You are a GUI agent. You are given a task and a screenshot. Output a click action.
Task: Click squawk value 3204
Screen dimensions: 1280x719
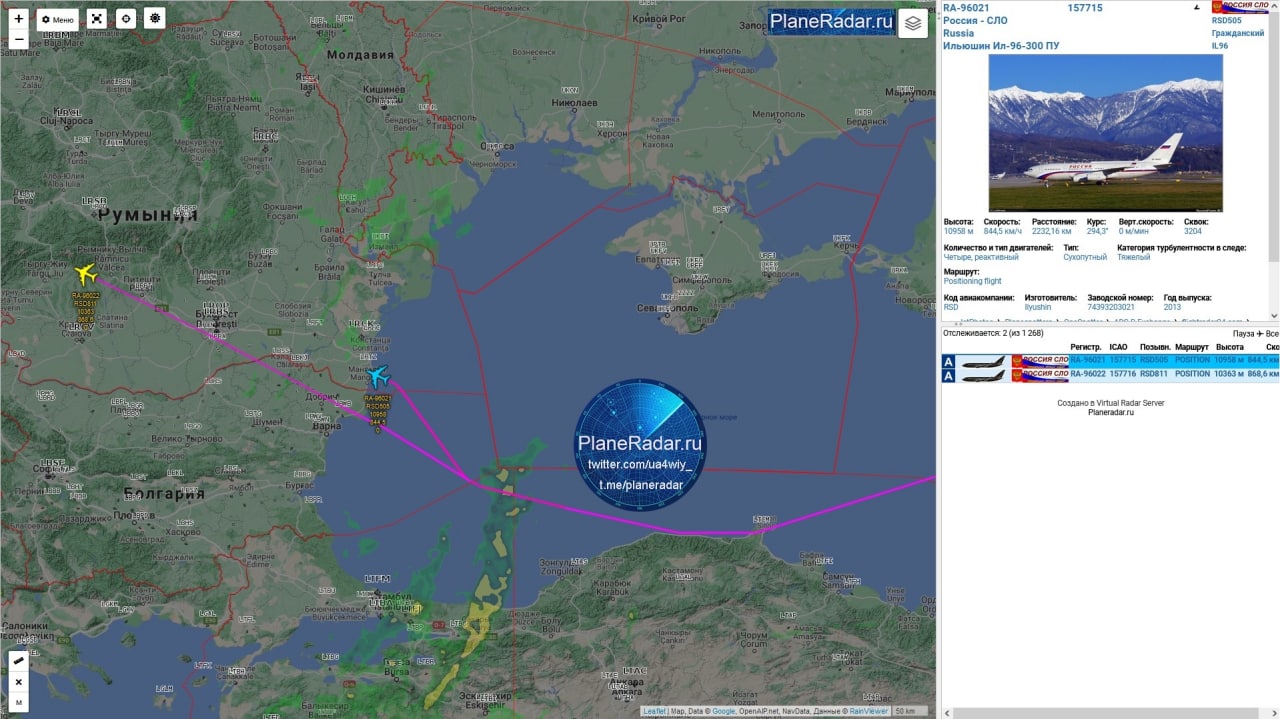pyautogui.click(x=1193, y=231)
